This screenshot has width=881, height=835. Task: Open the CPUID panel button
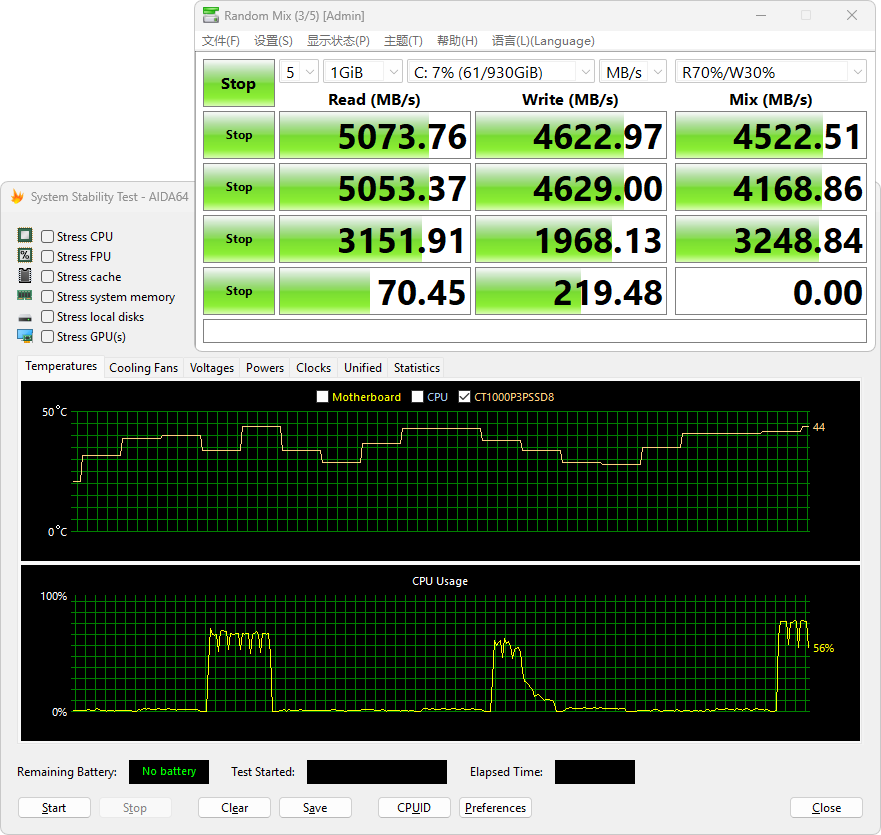click(x=414, y=807)
